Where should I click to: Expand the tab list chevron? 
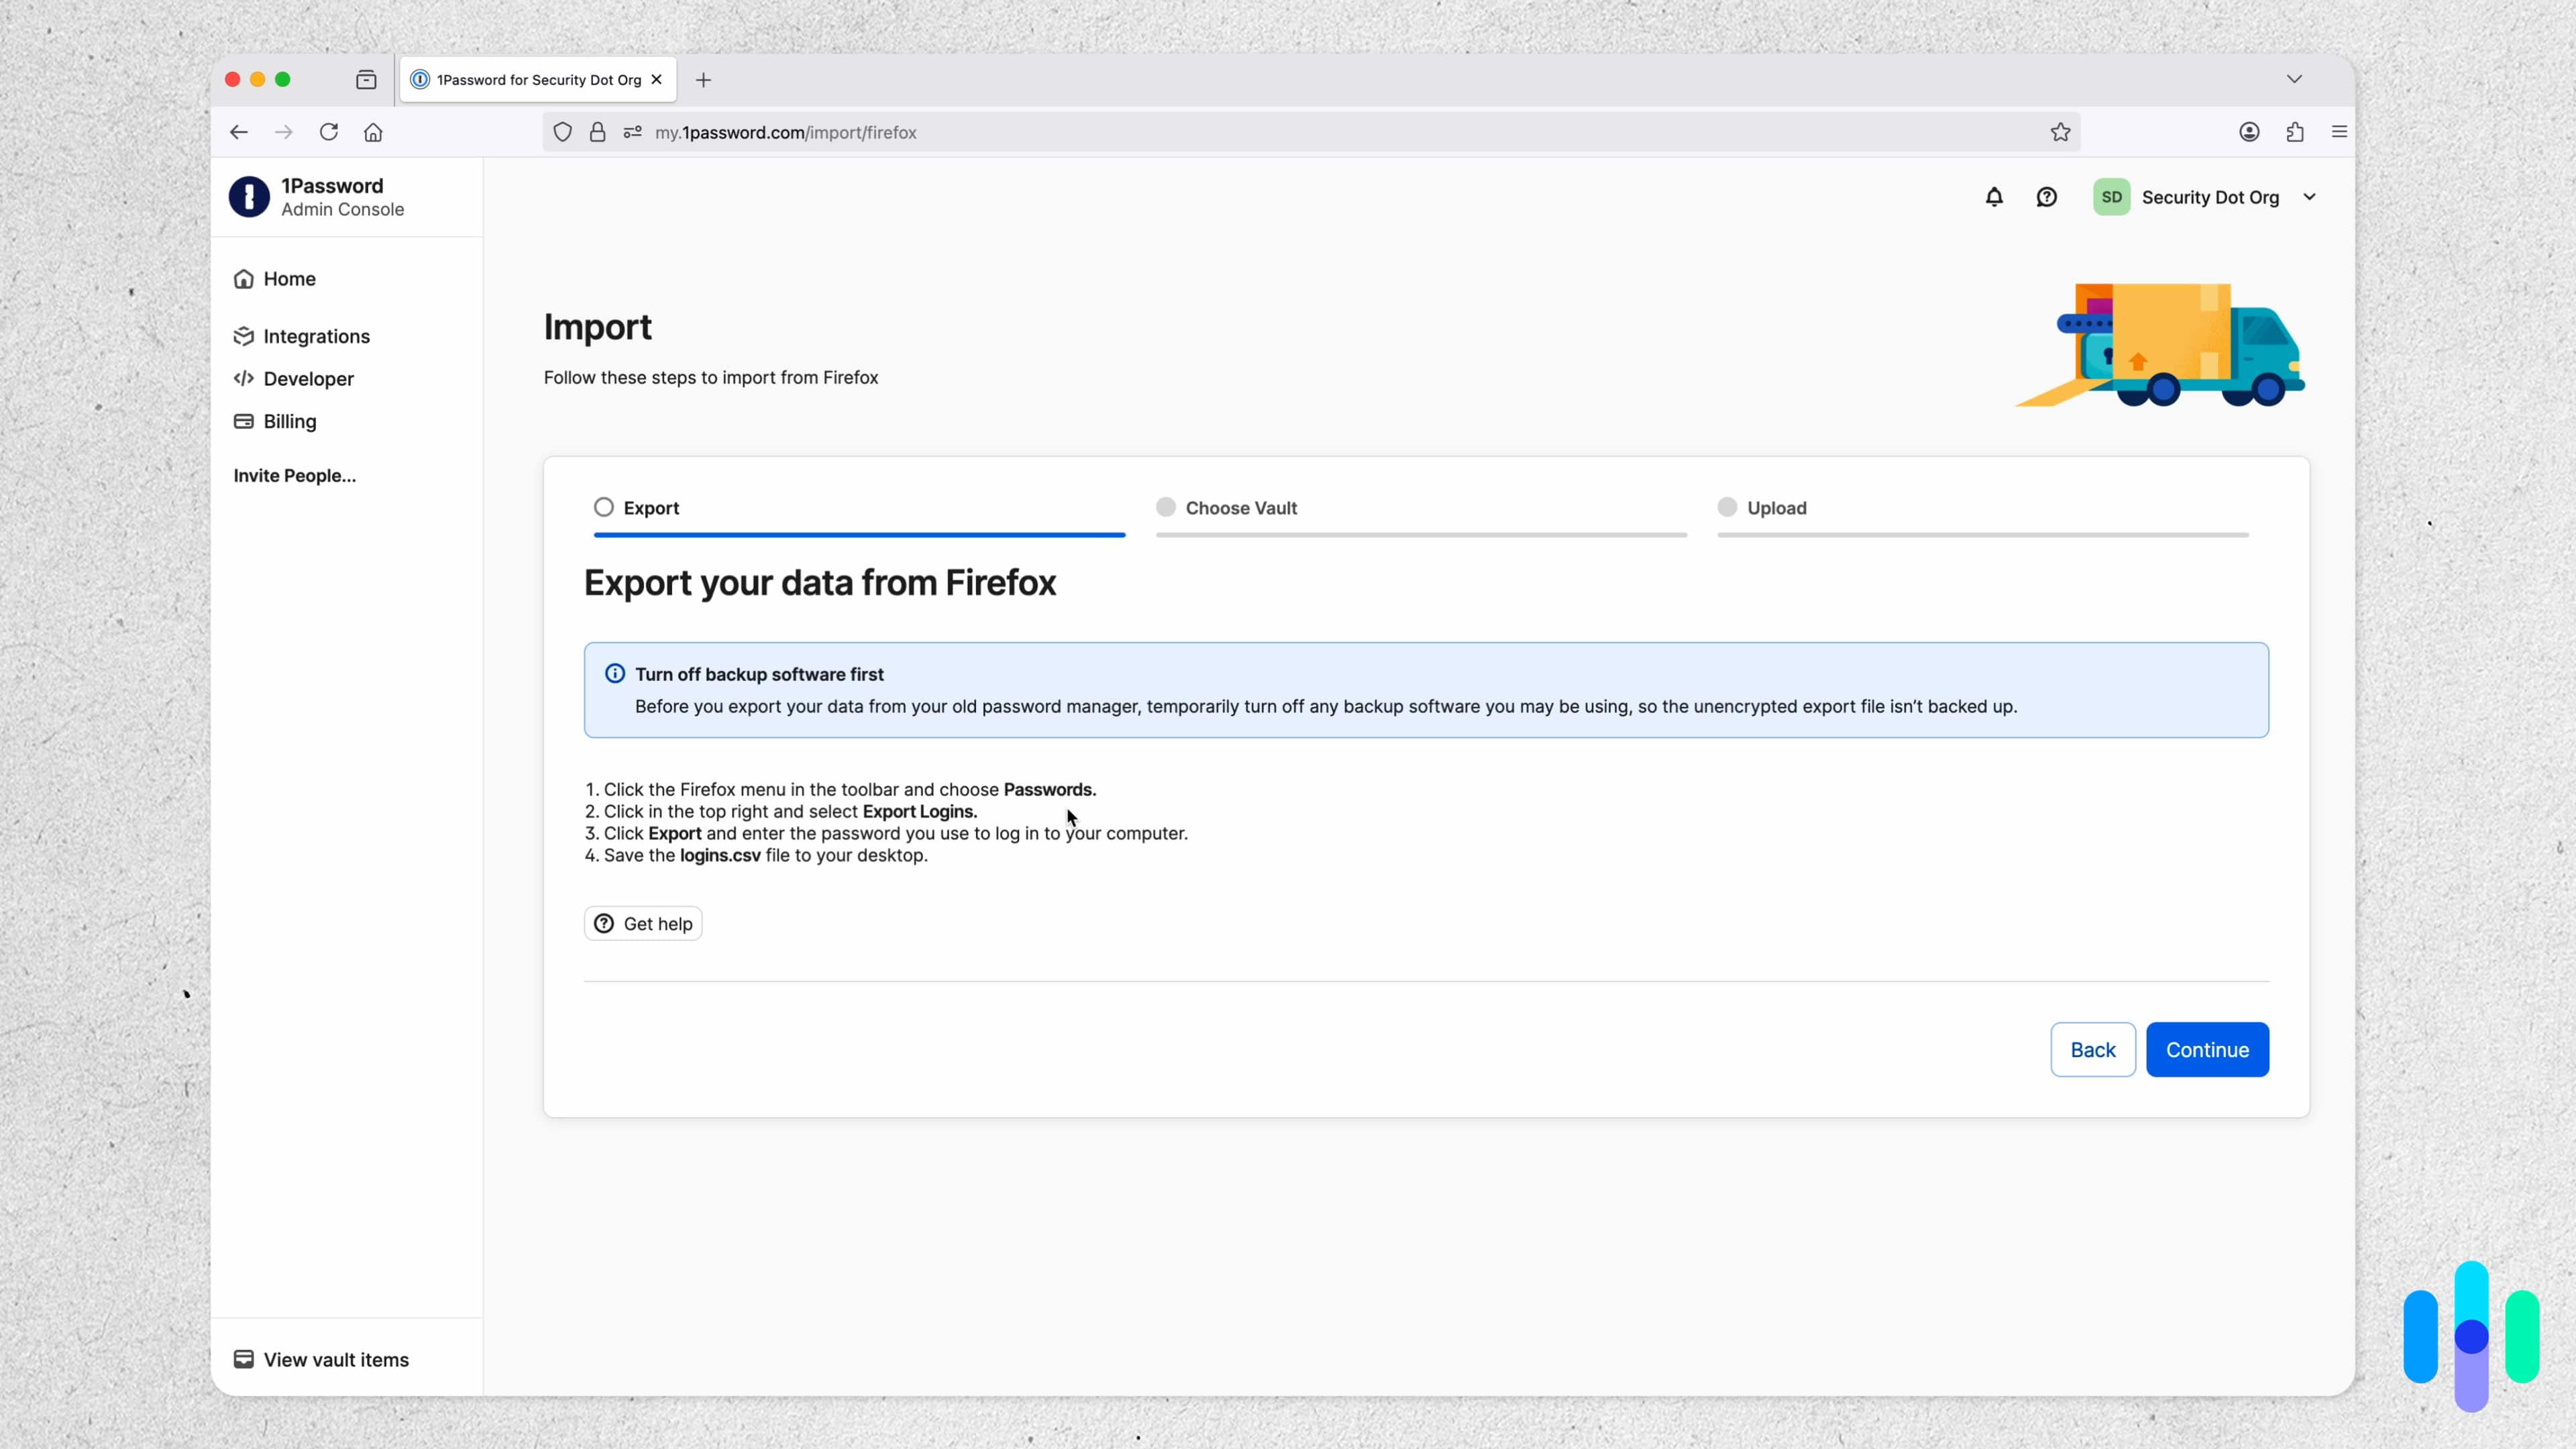(2295, 79)
